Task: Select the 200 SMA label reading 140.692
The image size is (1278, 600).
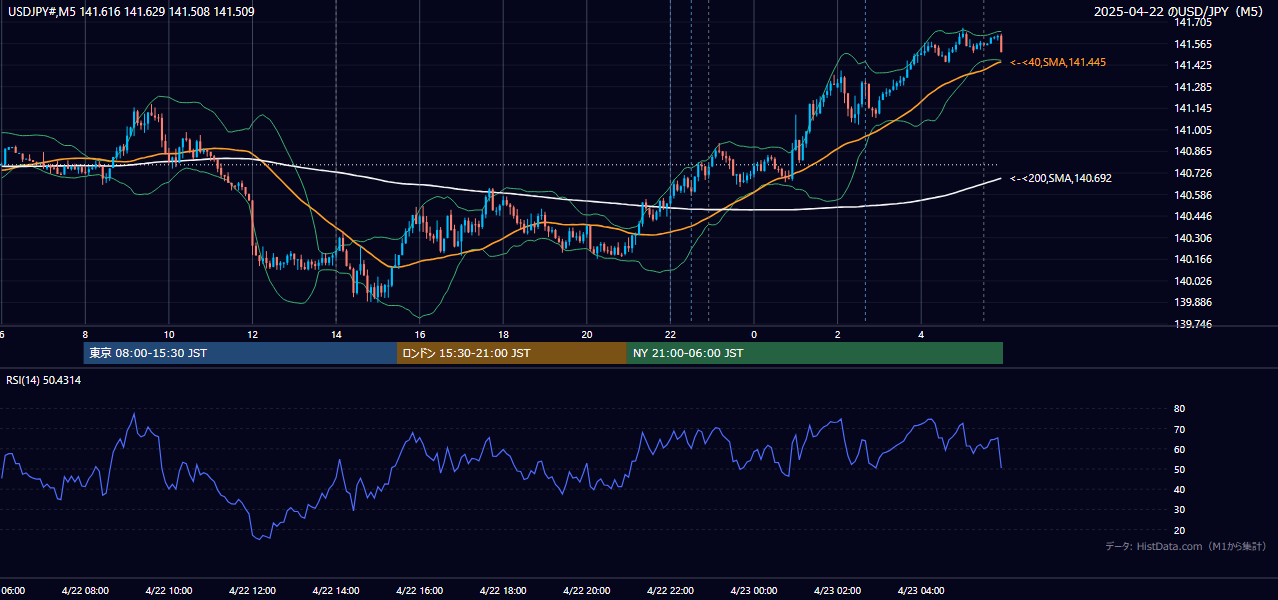Action: click(1060, 178)
